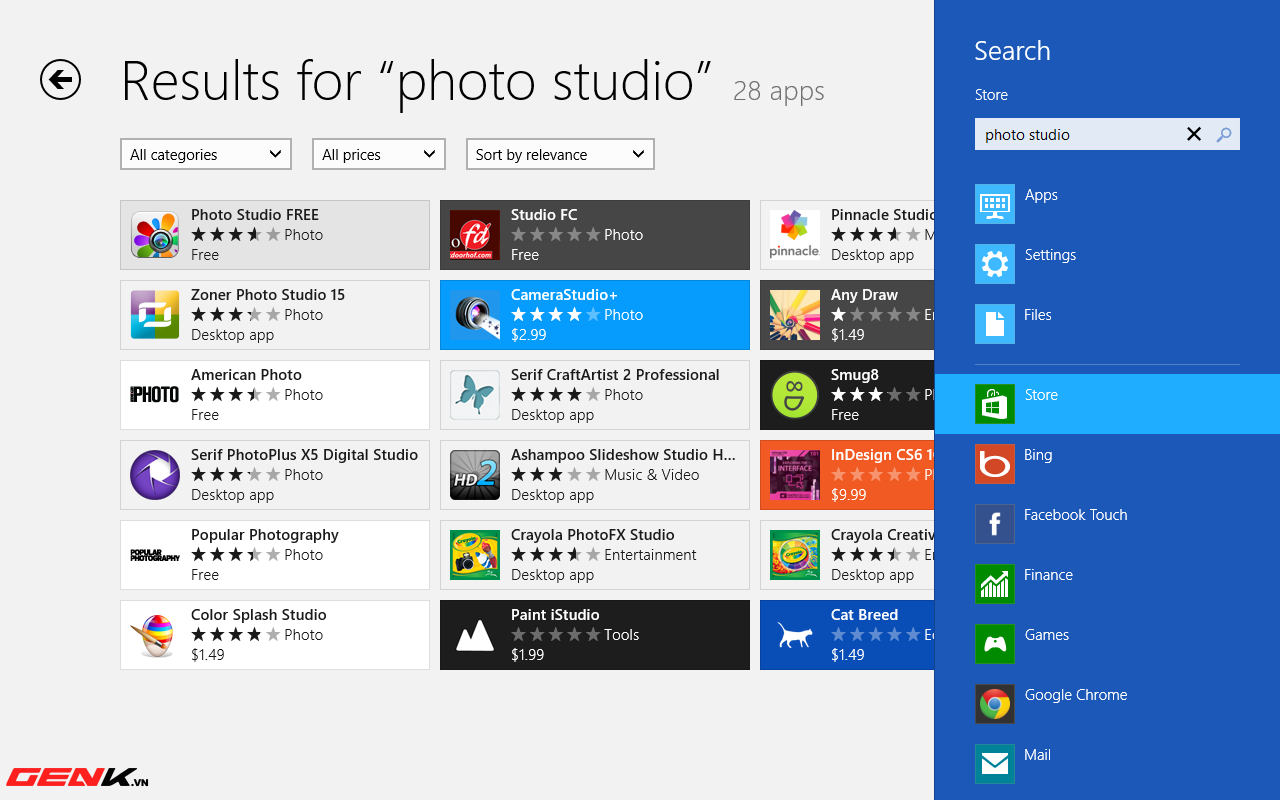The image size is (1280, 800).
Task: Click Crayola PhotoFX Studio crayon icon
Action: (x=475, y=555)
